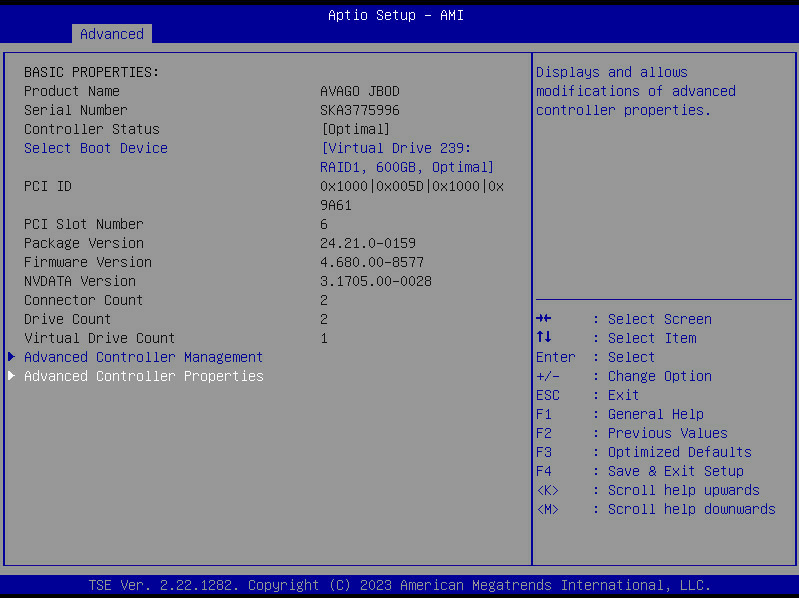Image resolution: width=799 pixels, height=598 pixels.
Task: Click the BASIC PROPERTIES heading
Action: pos(92,72)
